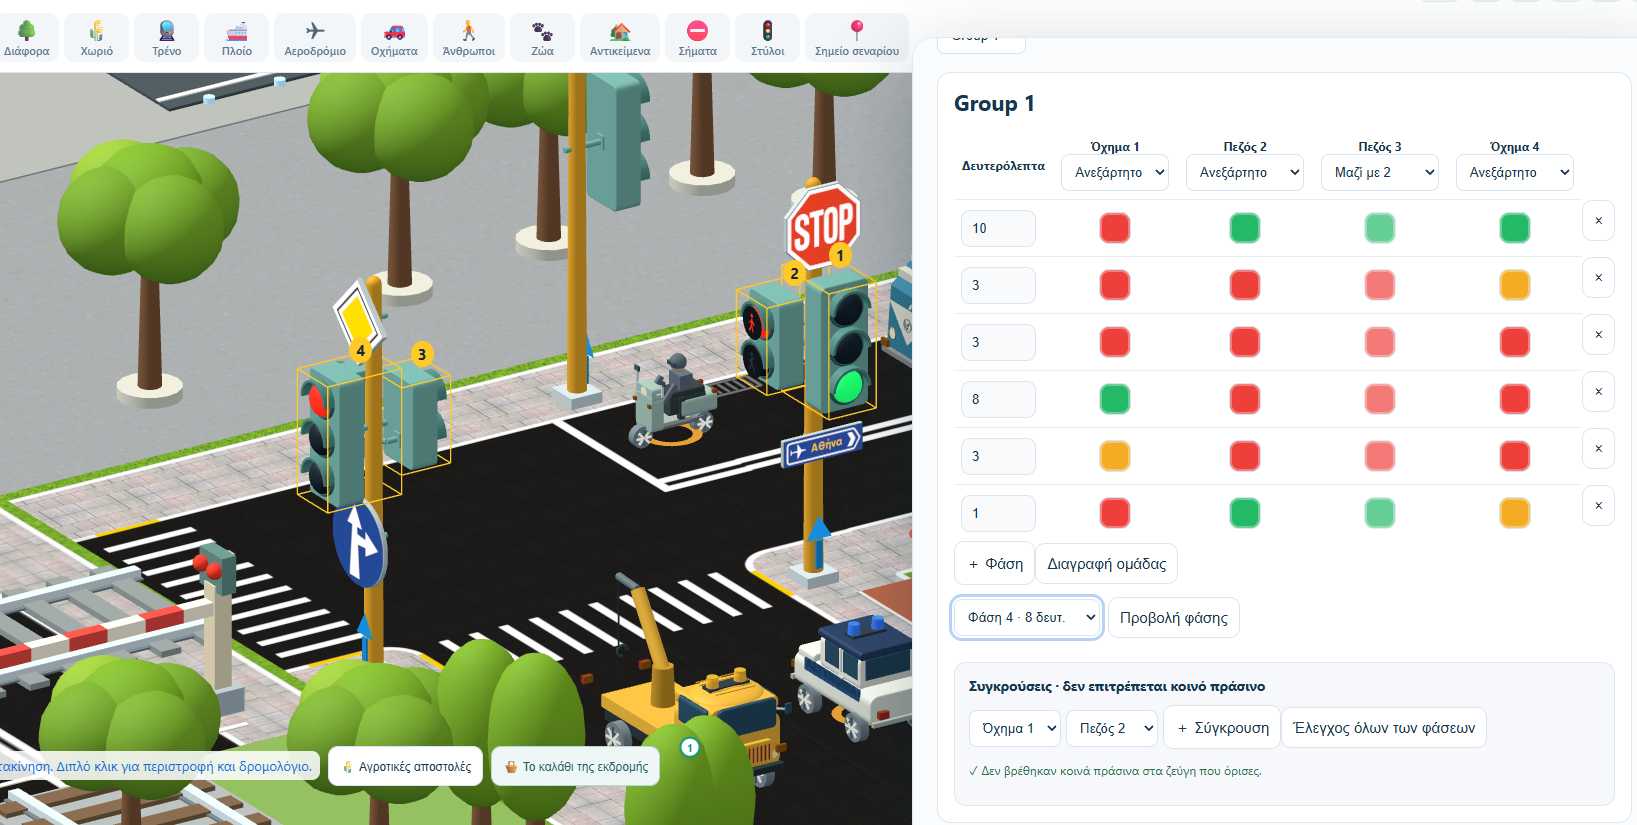Select the Στύλοι category
This screenshot has height=825, width=1637.
point(768,38)
